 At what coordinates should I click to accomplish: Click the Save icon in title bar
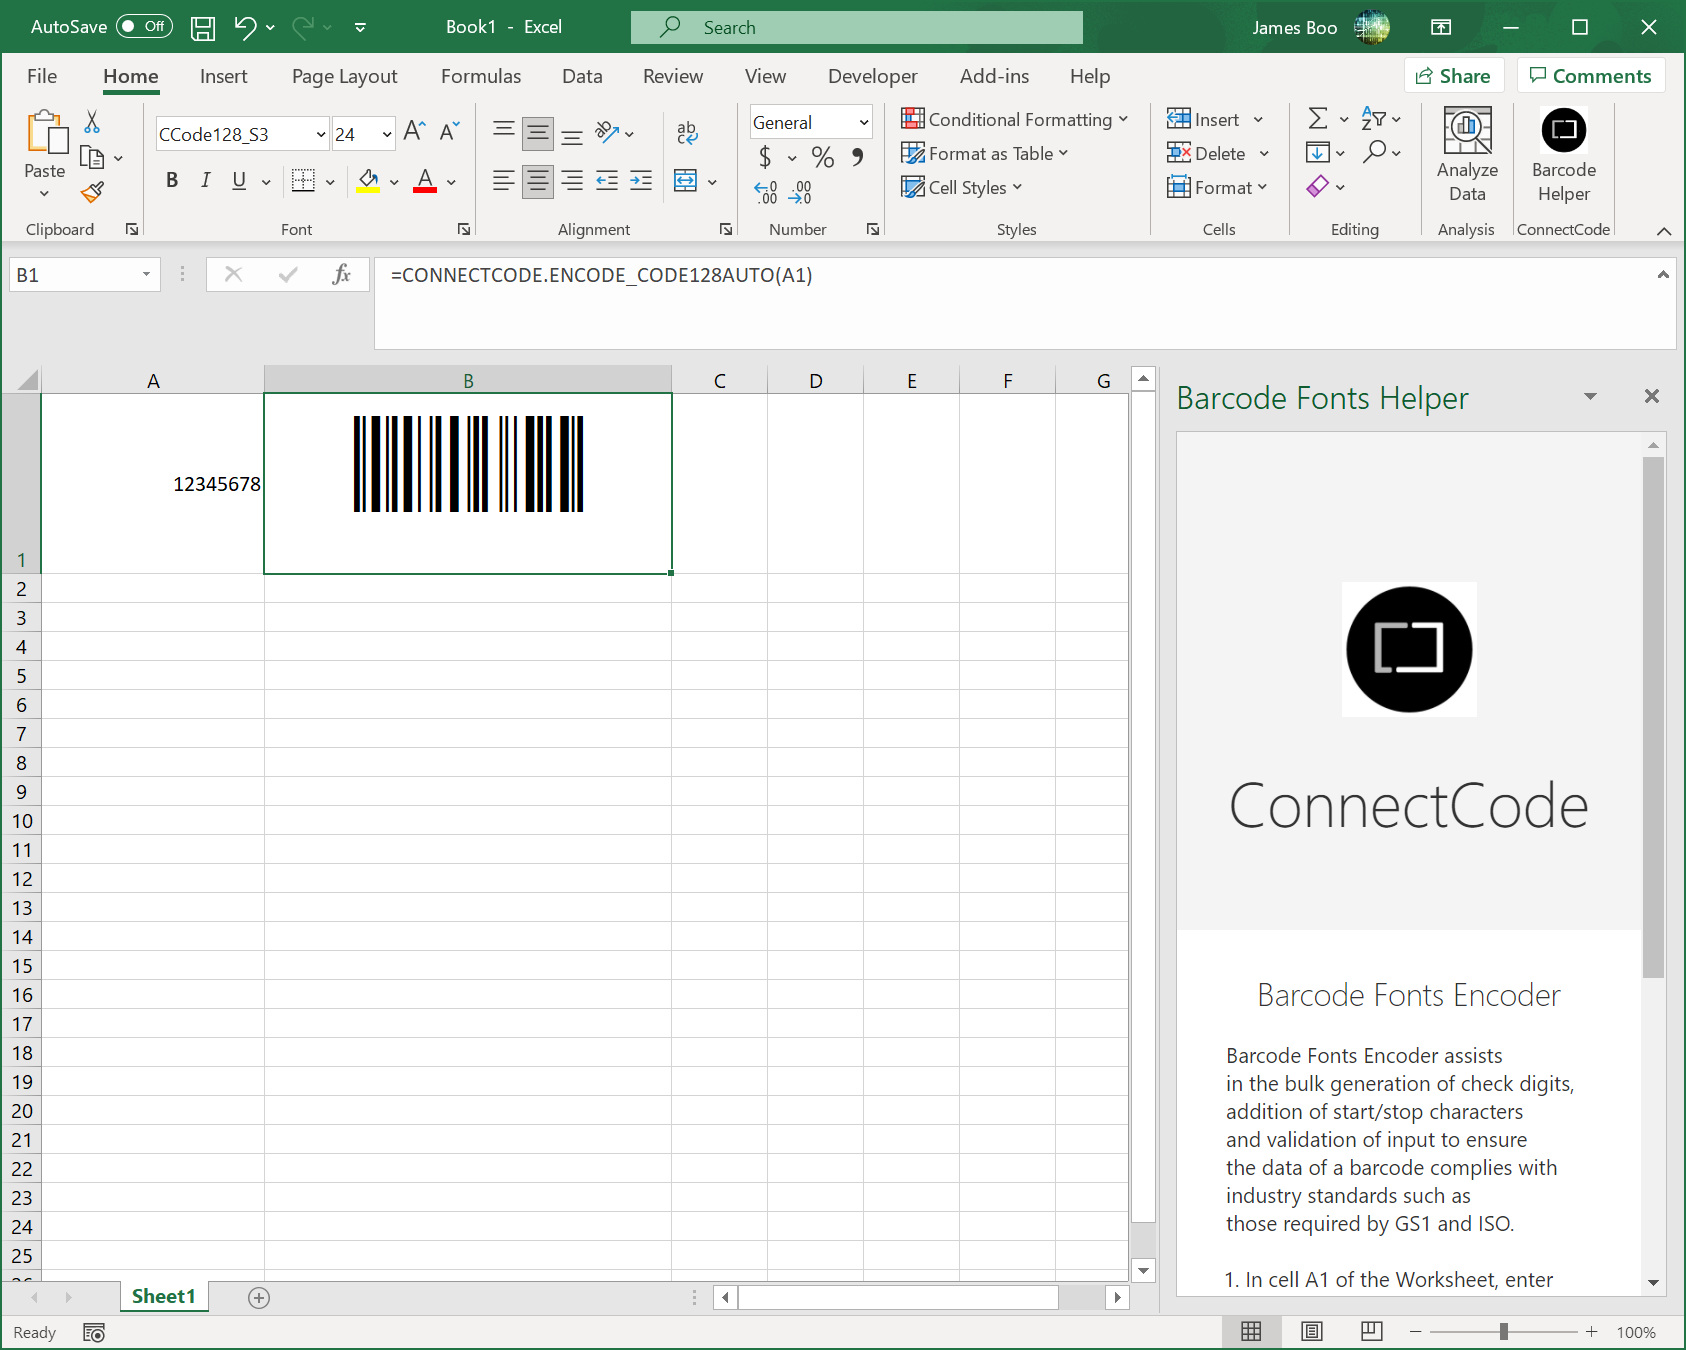click(203, 28)
